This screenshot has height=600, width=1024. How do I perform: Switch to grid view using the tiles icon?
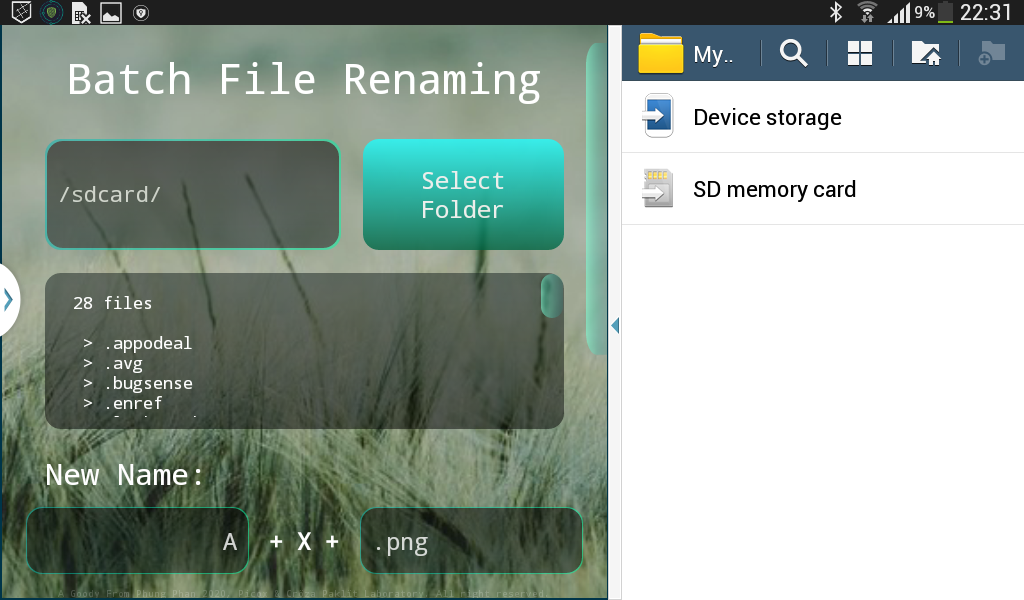(860, 53)
